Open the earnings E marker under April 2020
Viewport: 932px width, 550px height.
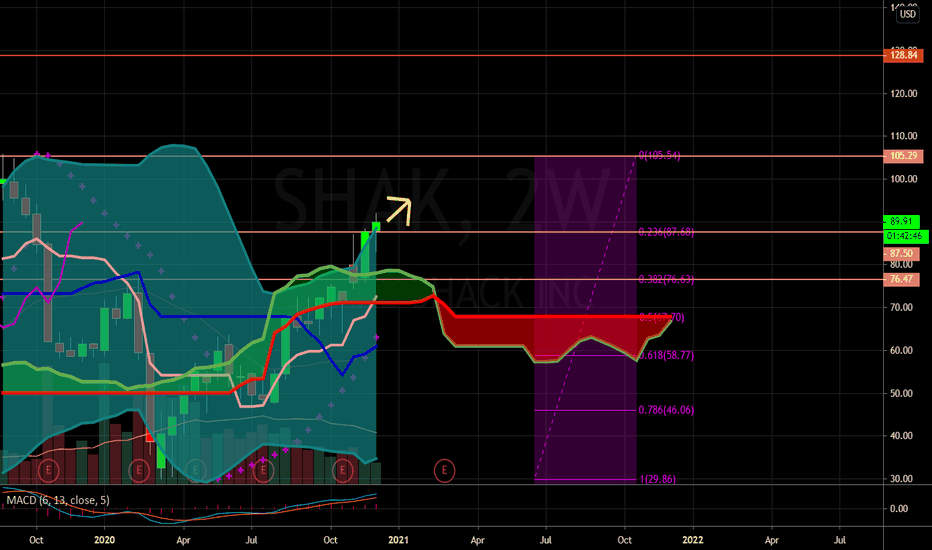[x=196, y=470]
